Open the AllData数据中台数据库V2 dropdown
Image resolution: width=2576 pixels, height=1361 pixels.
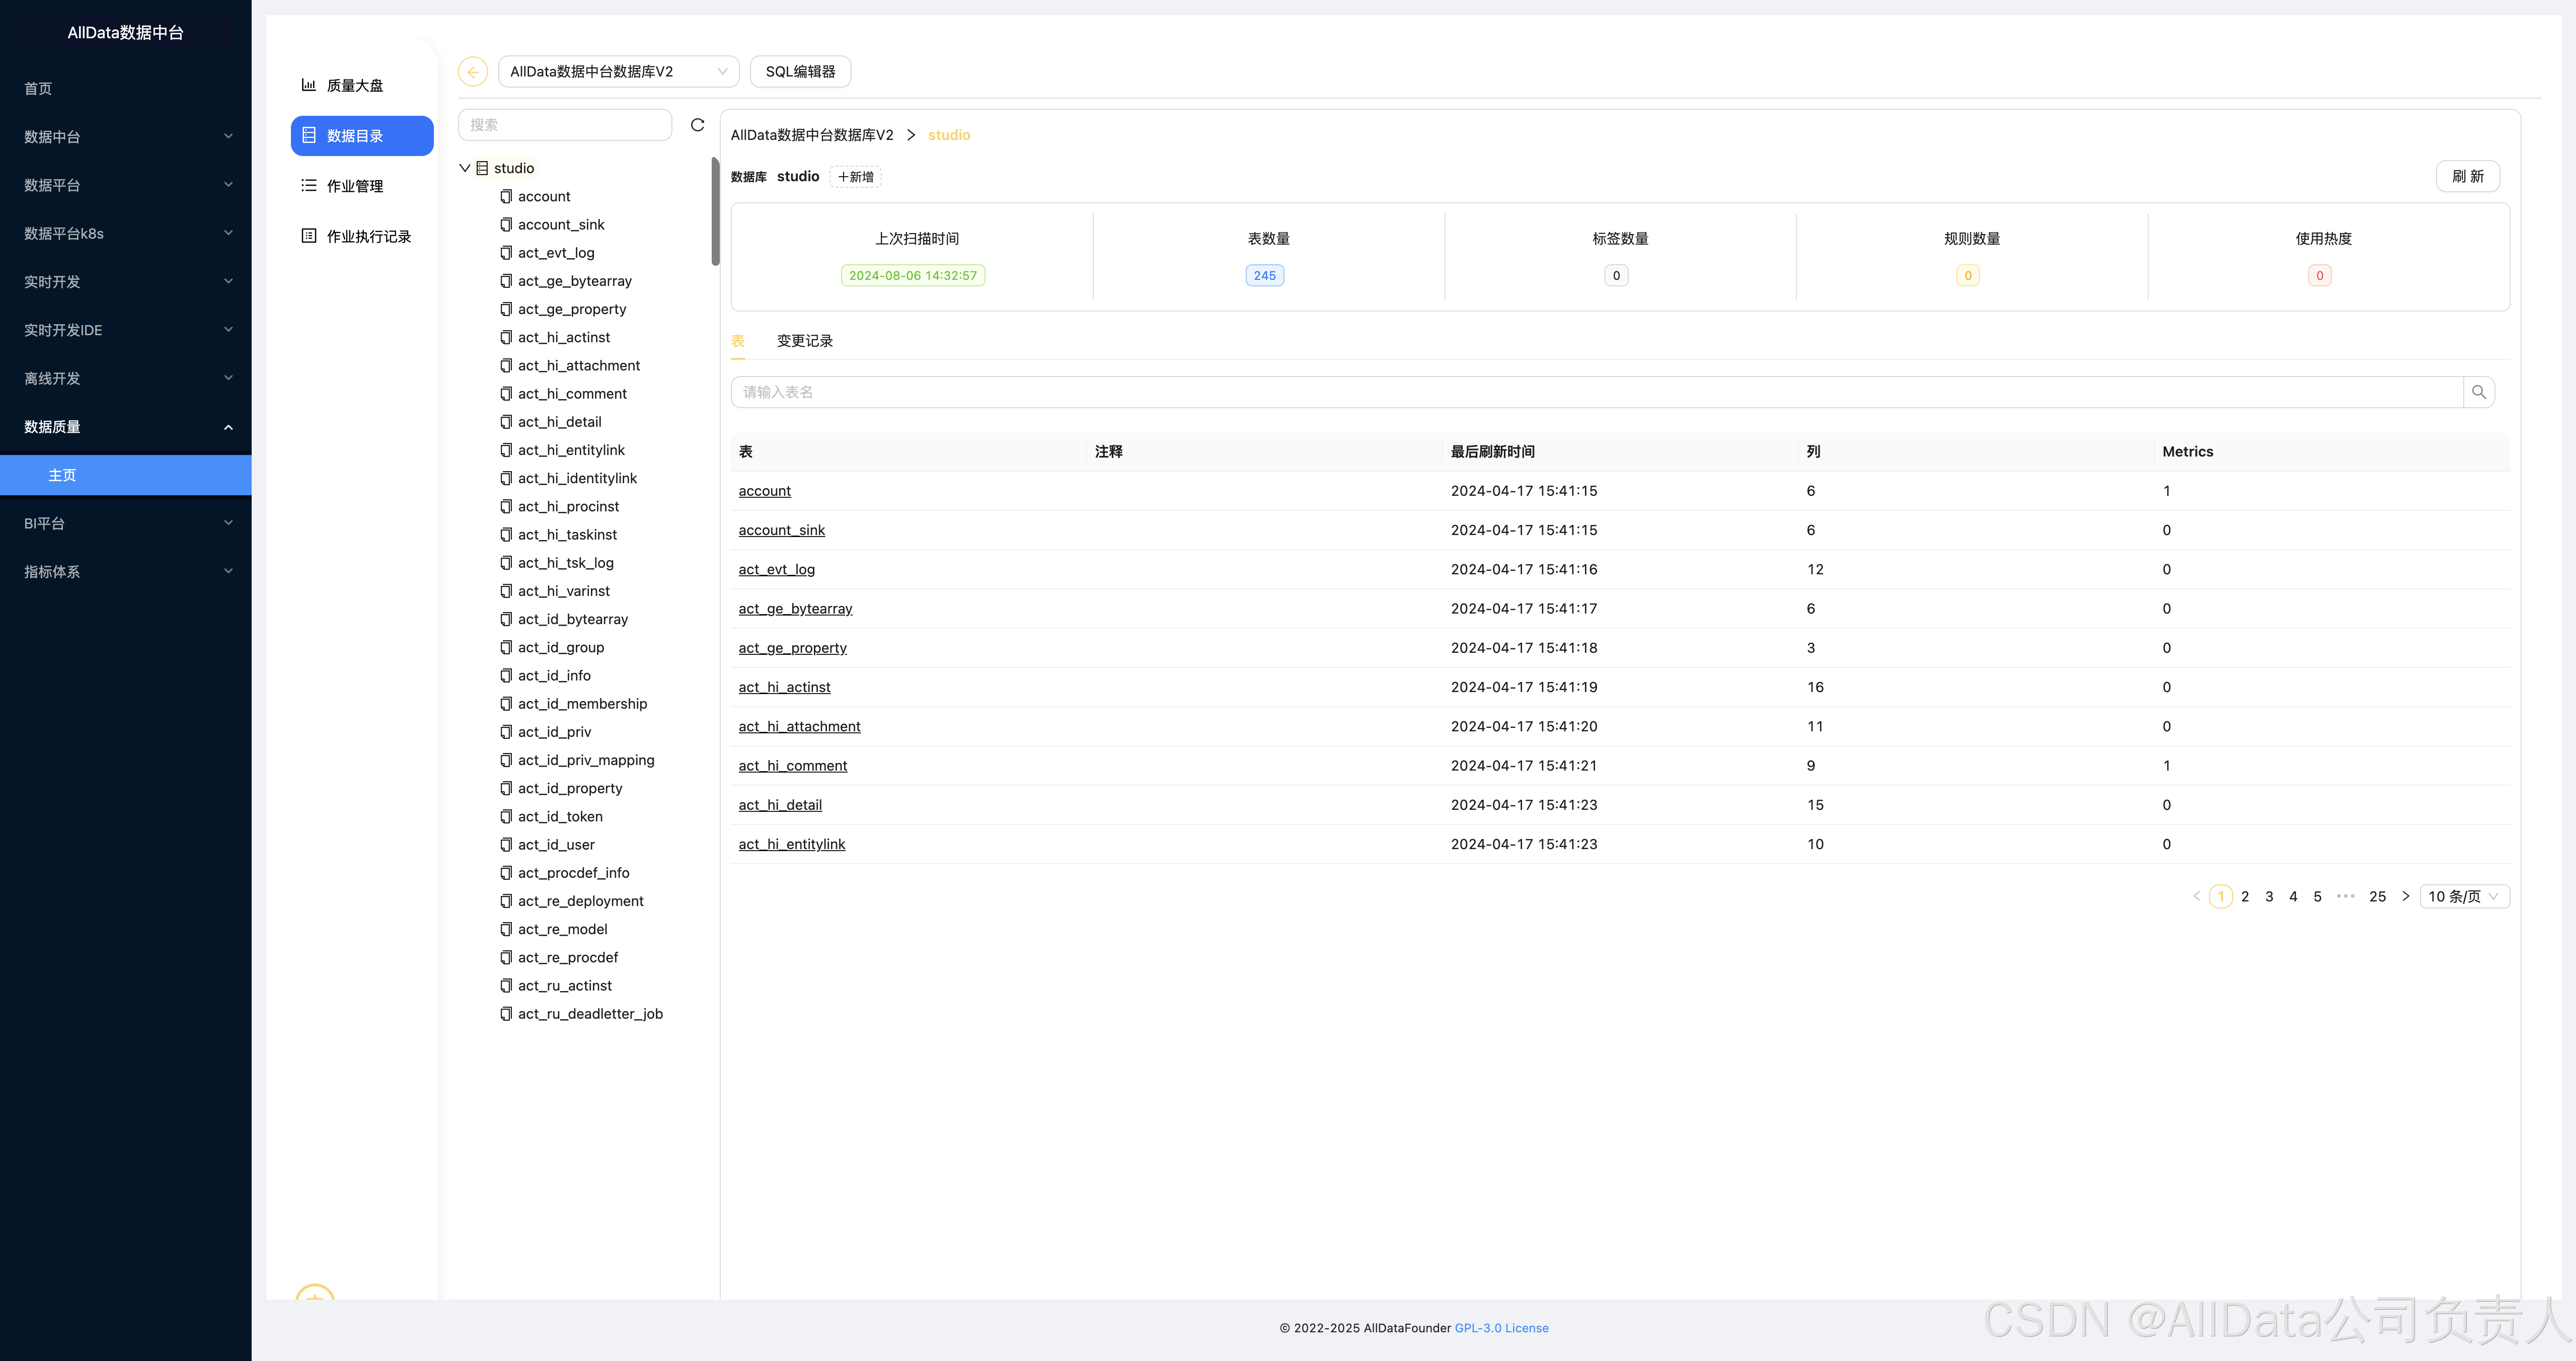tap(618, 72)
